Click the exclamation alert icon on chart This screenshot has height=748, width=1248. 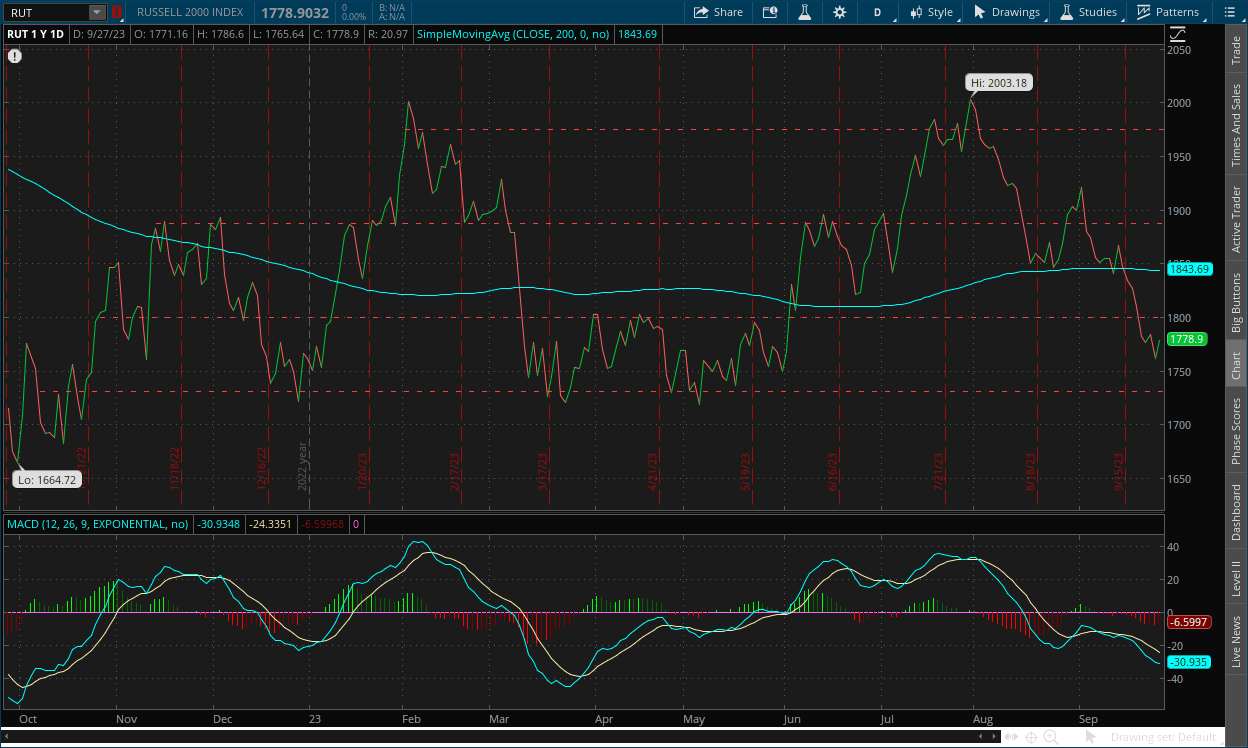[x=14, y=56]
